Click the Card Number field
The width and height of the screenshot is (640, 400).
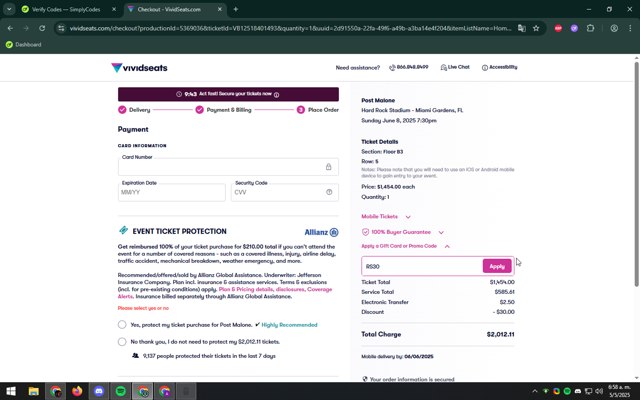click(230, 165)
